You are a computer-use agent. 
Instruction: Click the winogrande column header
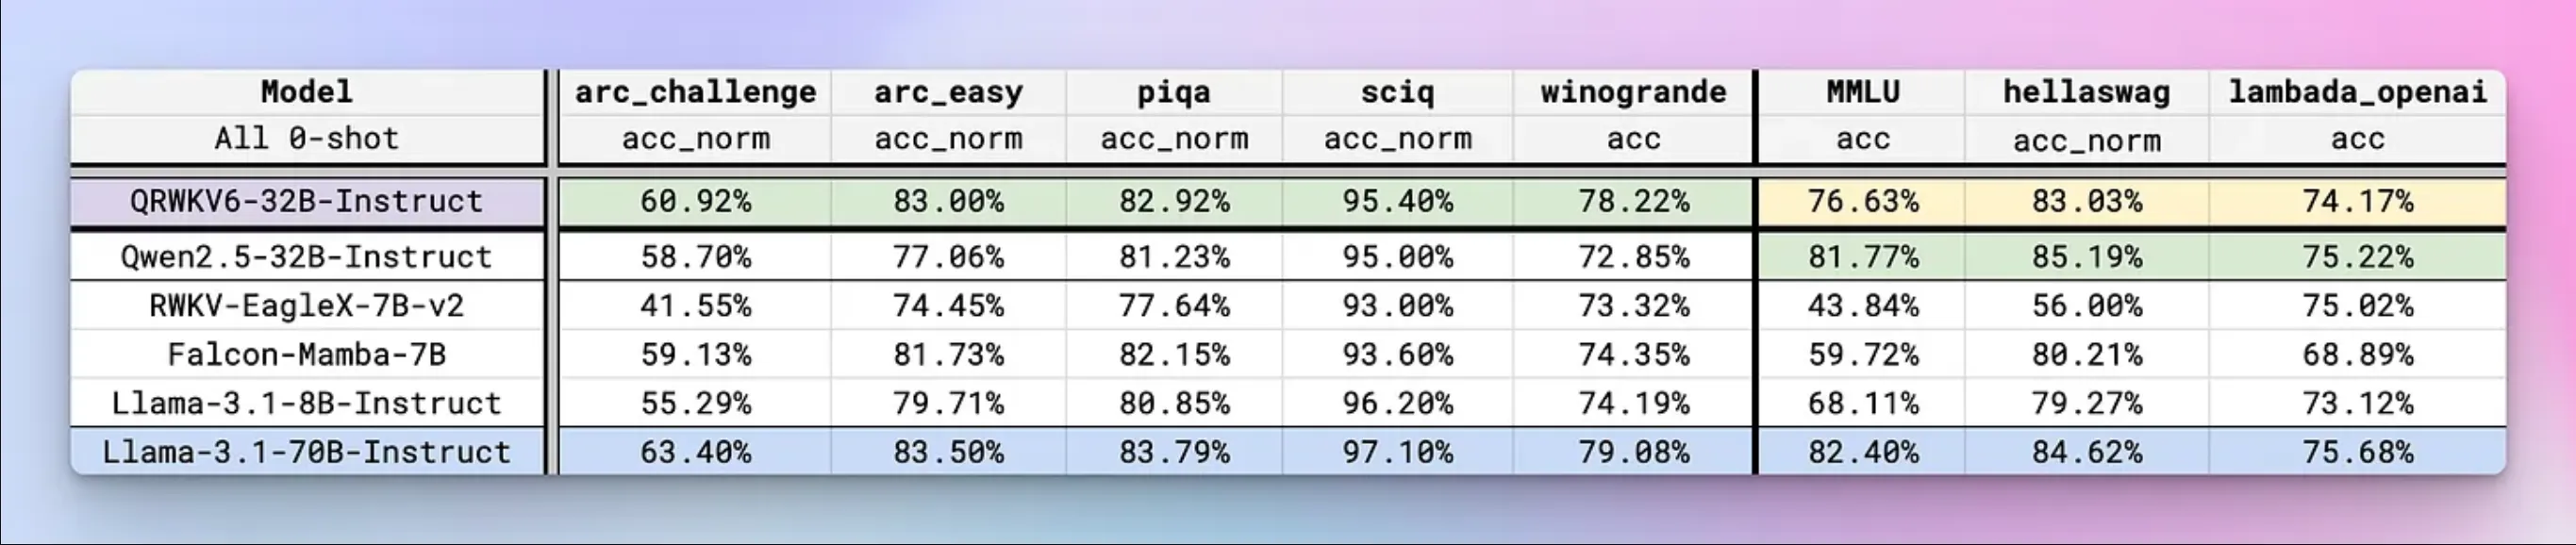pos(1633,93)
